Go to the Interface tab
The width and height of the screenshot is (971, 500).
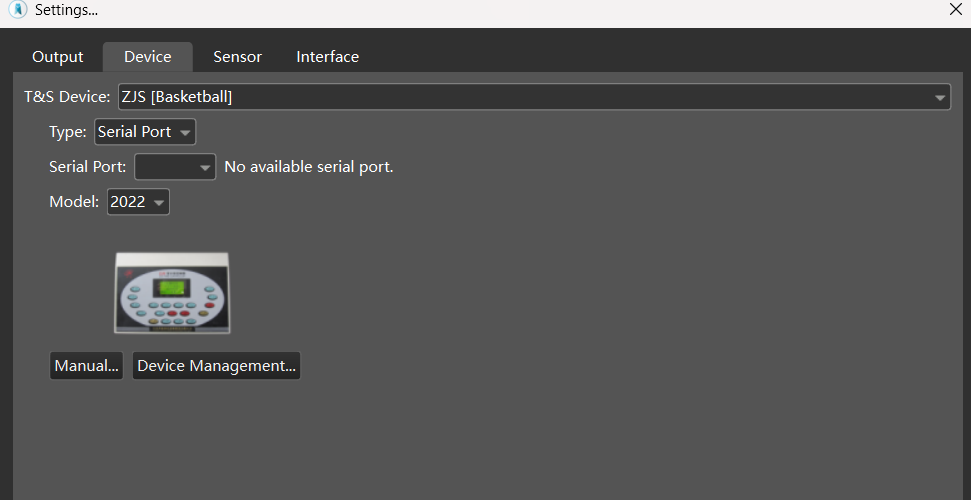(327, 57)
